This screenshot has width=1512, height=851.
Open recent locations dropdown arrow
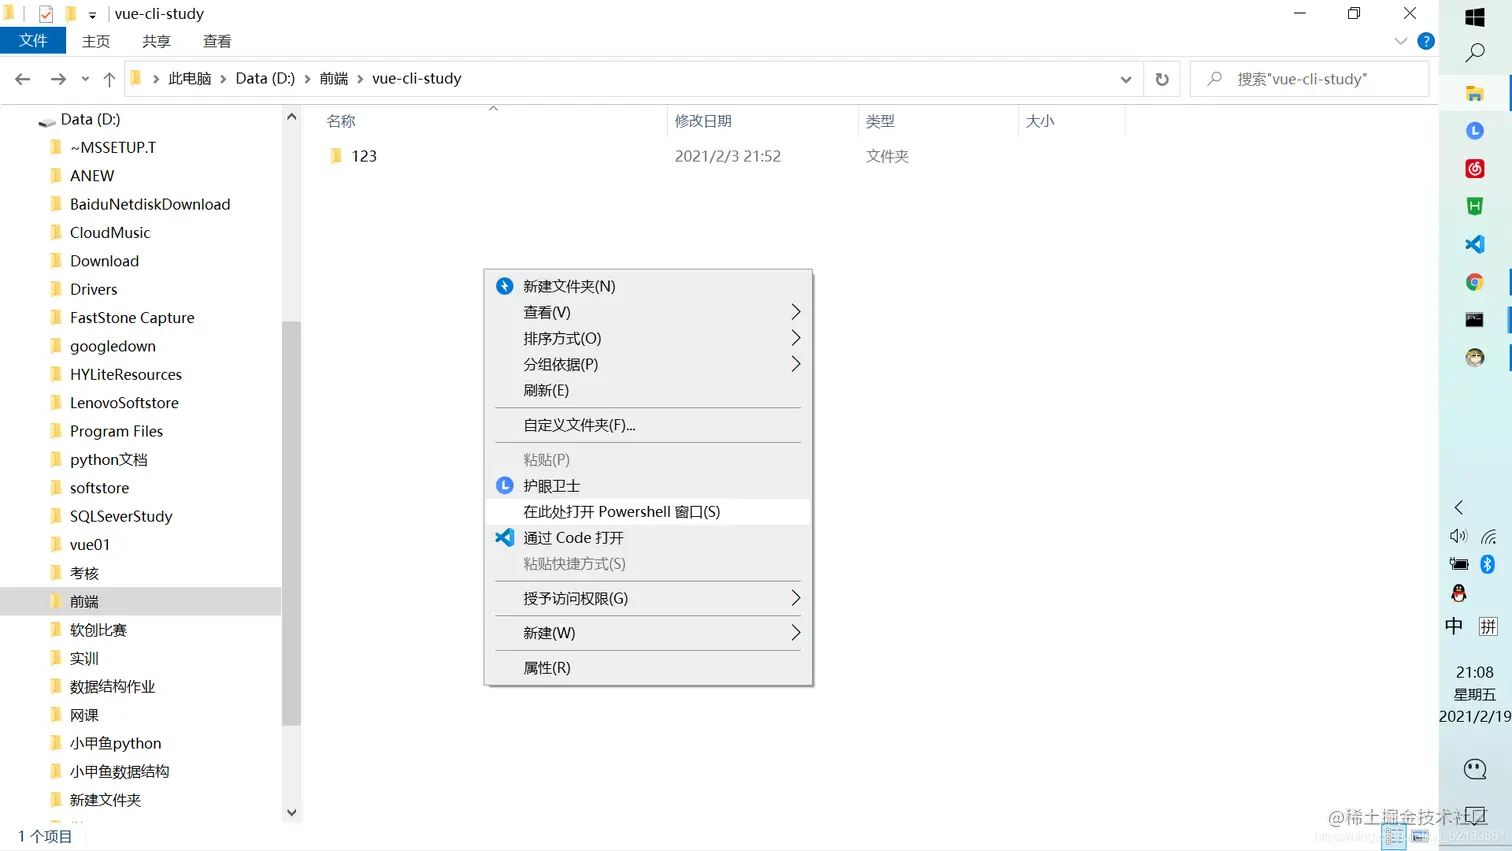pyautogui.click(x=85, y=79)
